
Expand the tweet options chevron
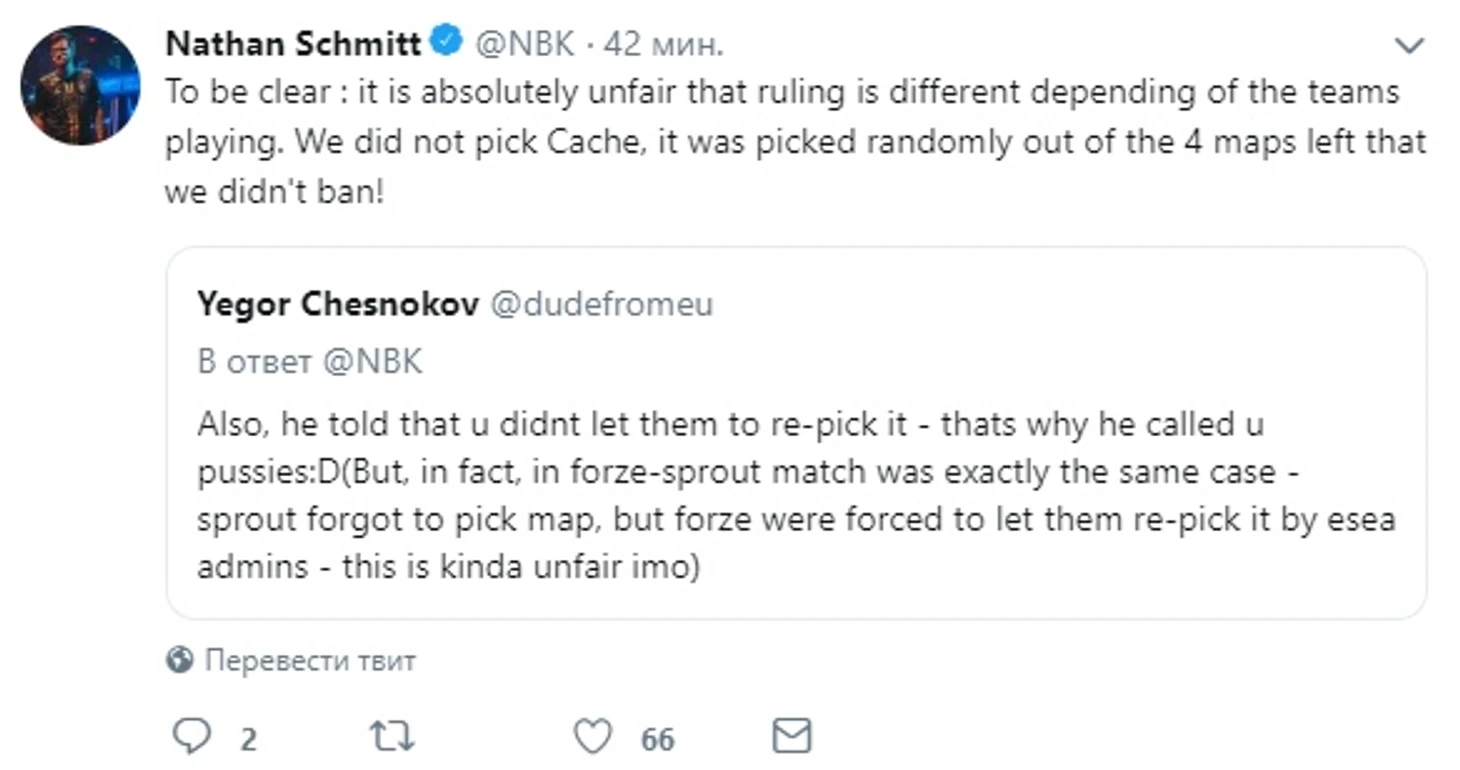[1408, 45]
